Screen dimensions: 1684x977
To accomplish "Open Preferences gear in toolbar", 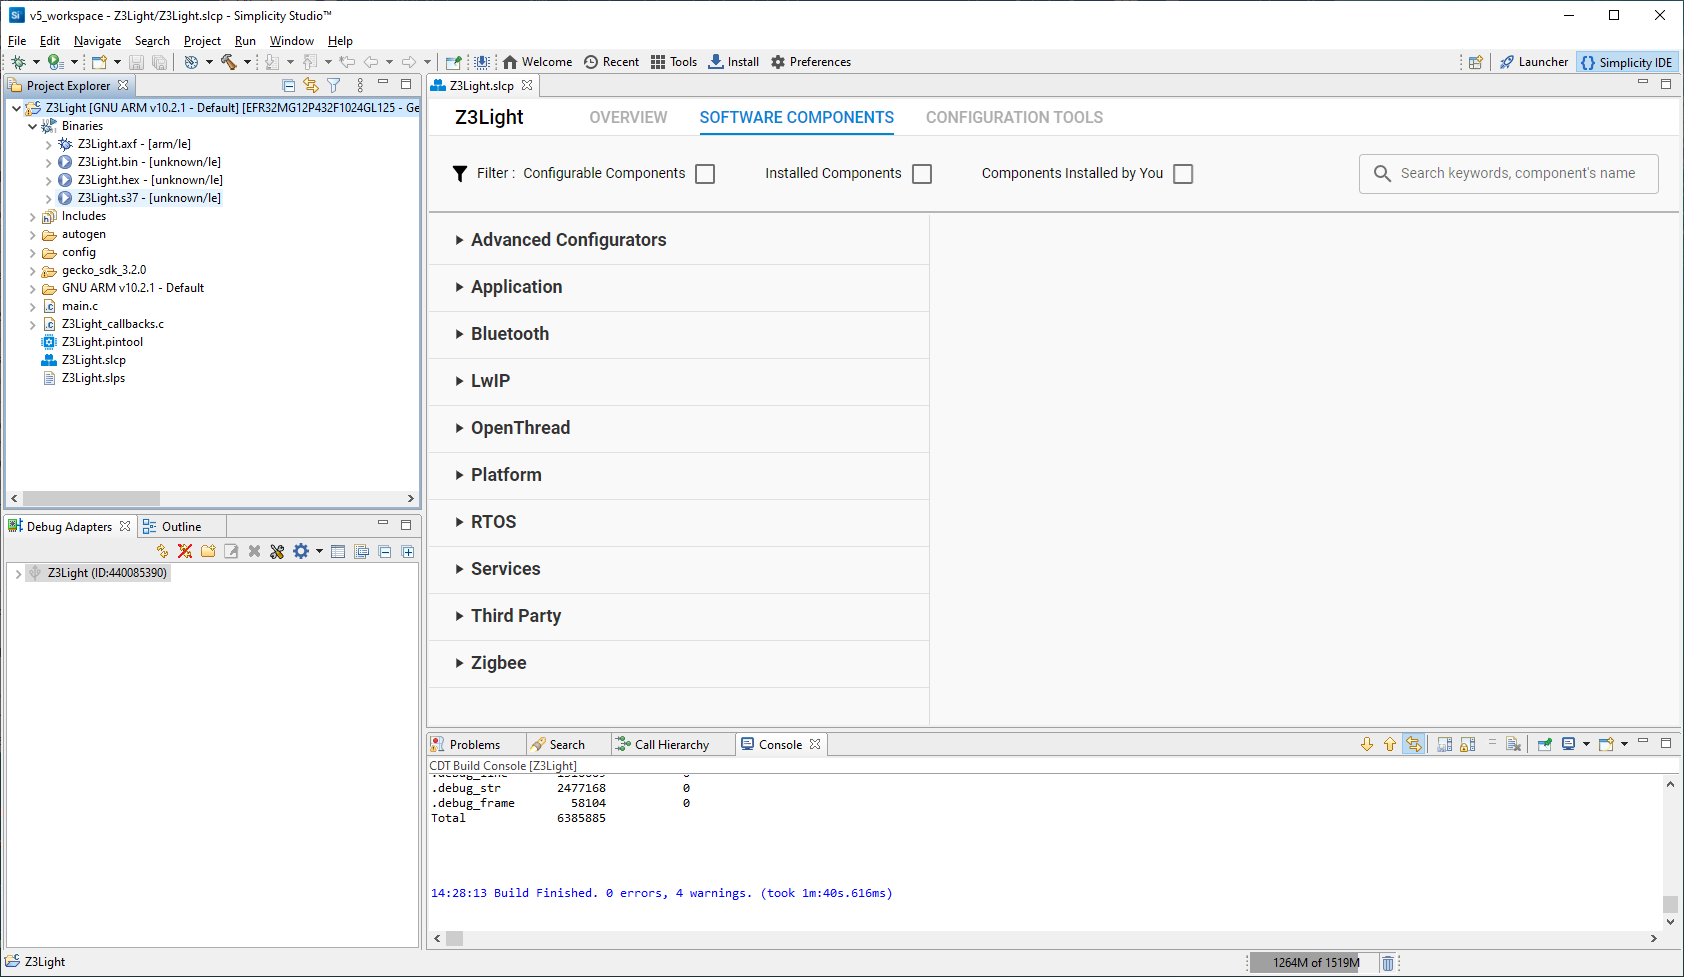I will pos(810,62).
